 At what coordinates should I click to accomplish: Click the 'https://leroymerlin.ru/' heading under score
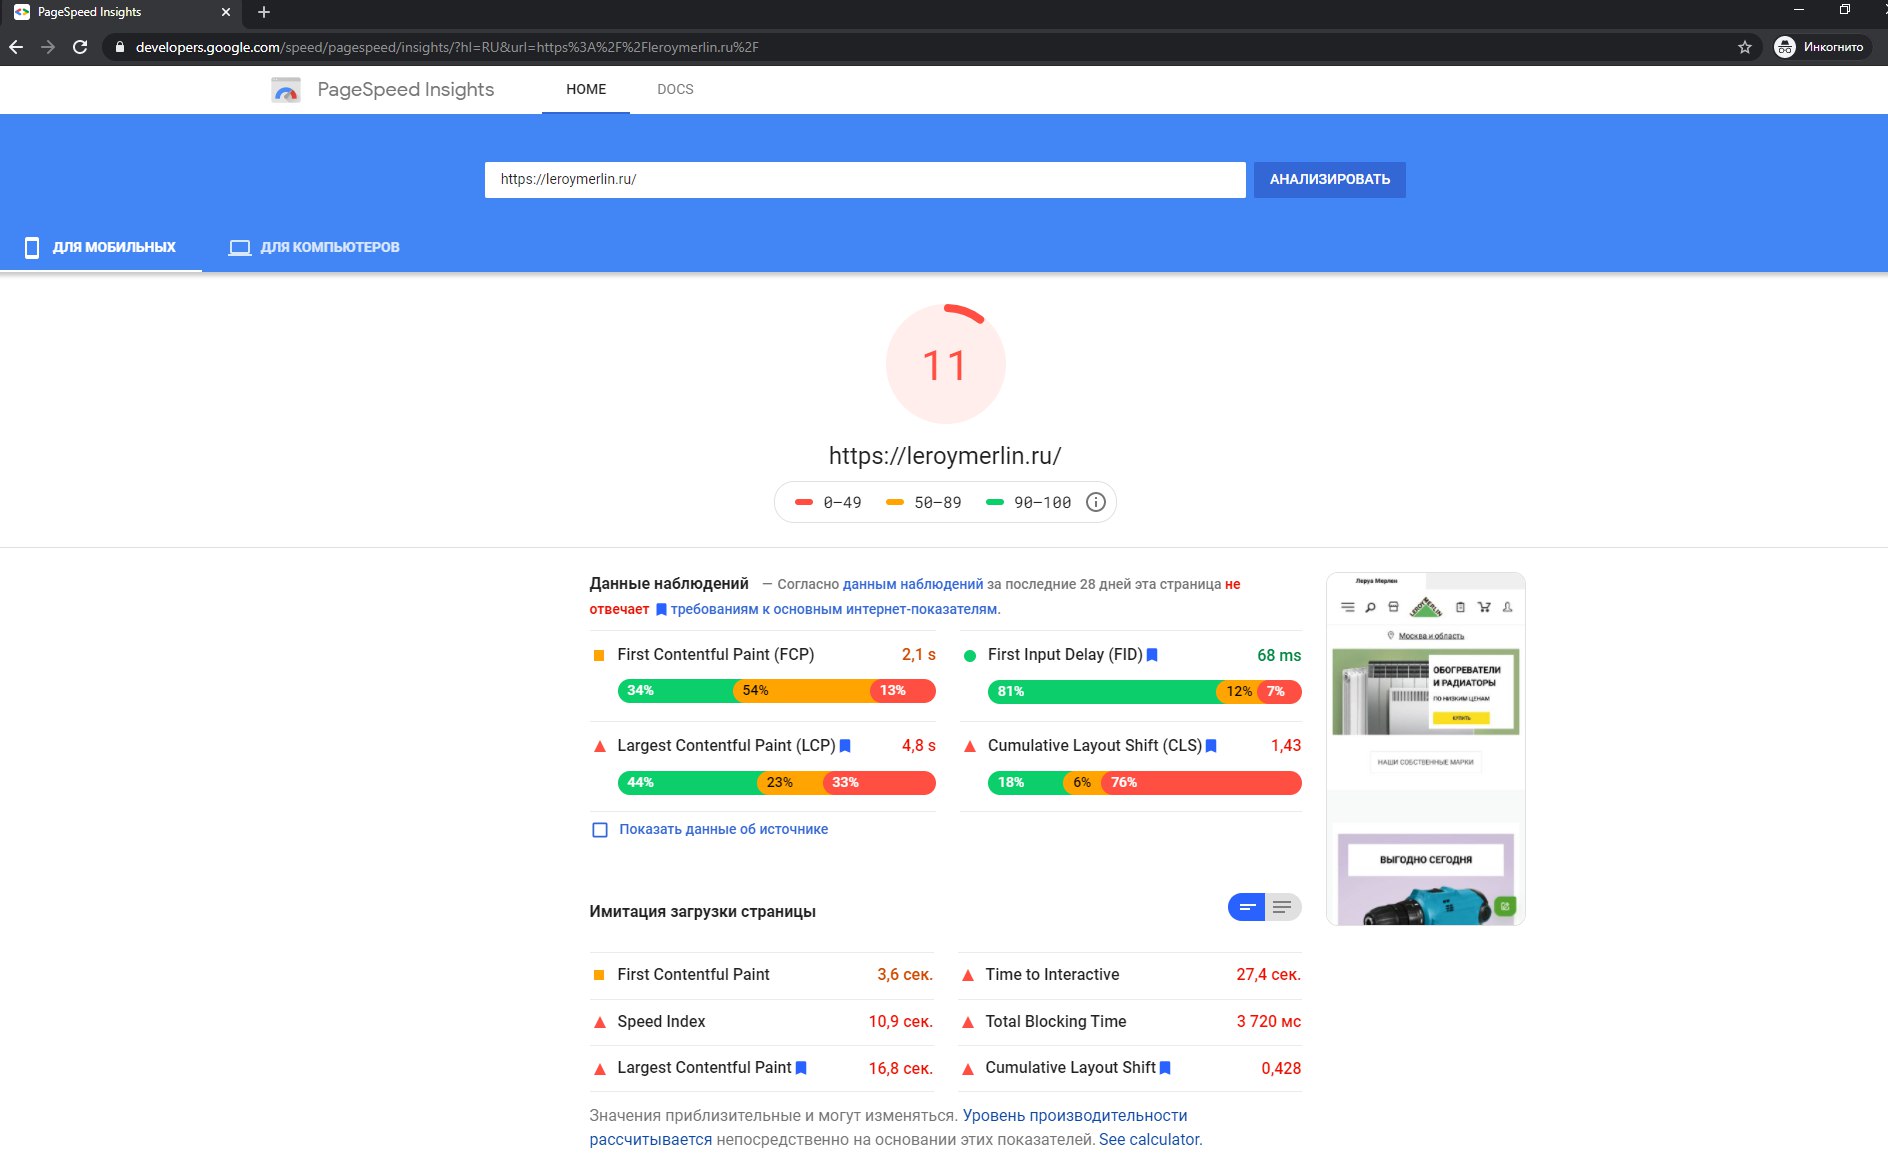(945, 456)
